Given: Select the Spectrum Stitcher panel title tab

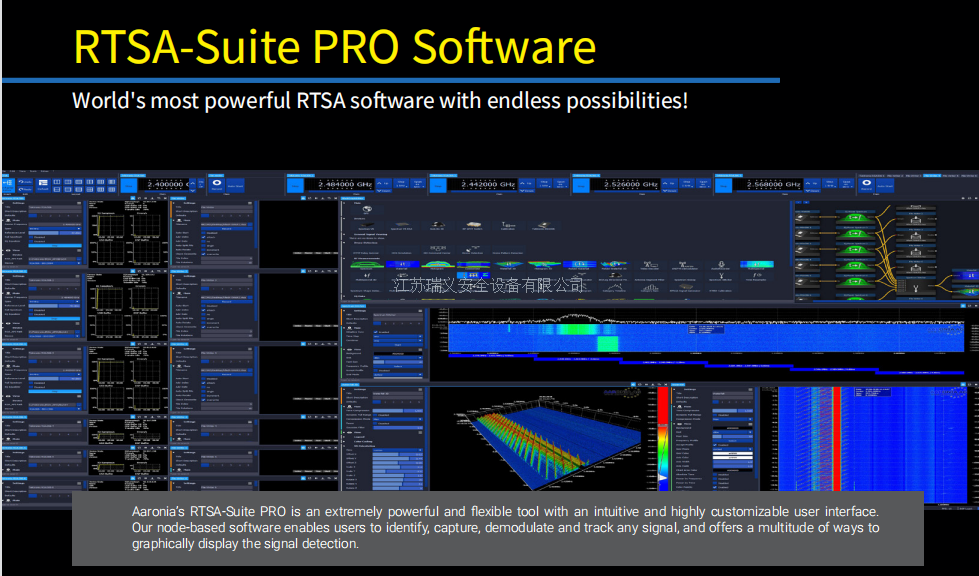Looking at the screenshot, I should (353, 306).
